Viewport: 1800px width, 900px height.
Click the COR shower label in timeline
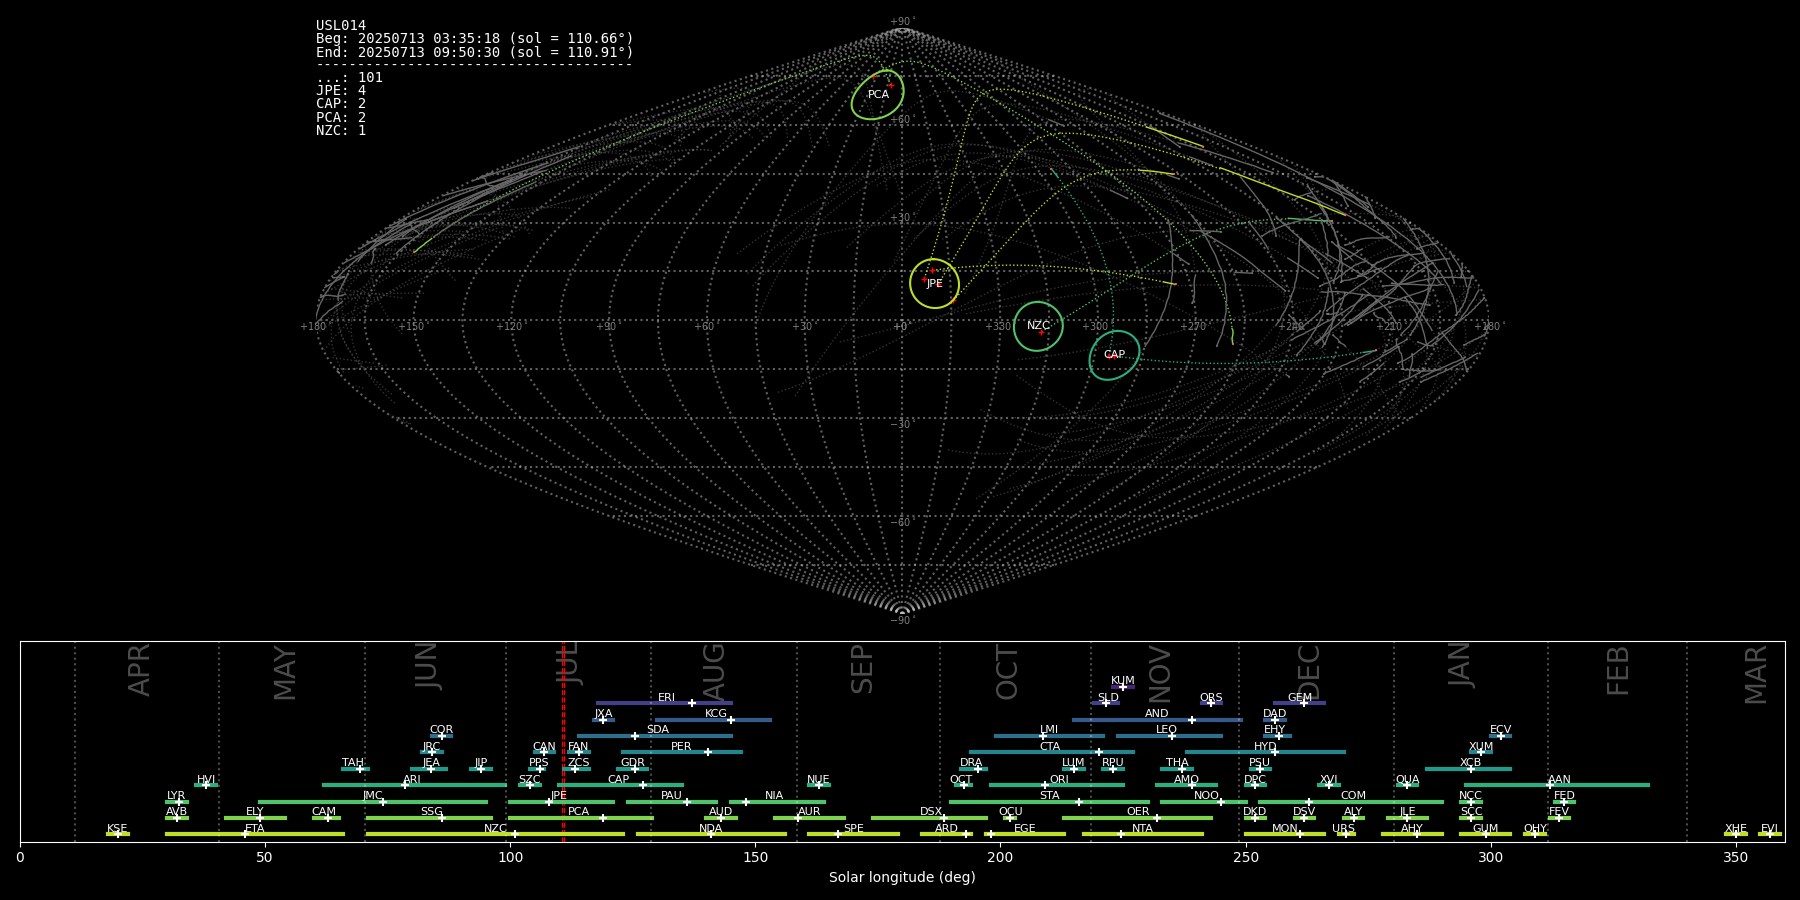[x=441, y=730]
